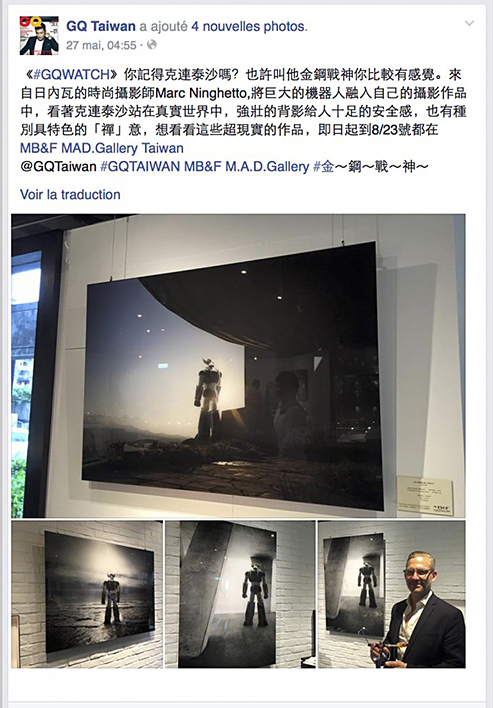Click the GQ Taiwan profile picture
Viewport: 493px width, 708px height.
pyautogui.click(x=39, y=35)
